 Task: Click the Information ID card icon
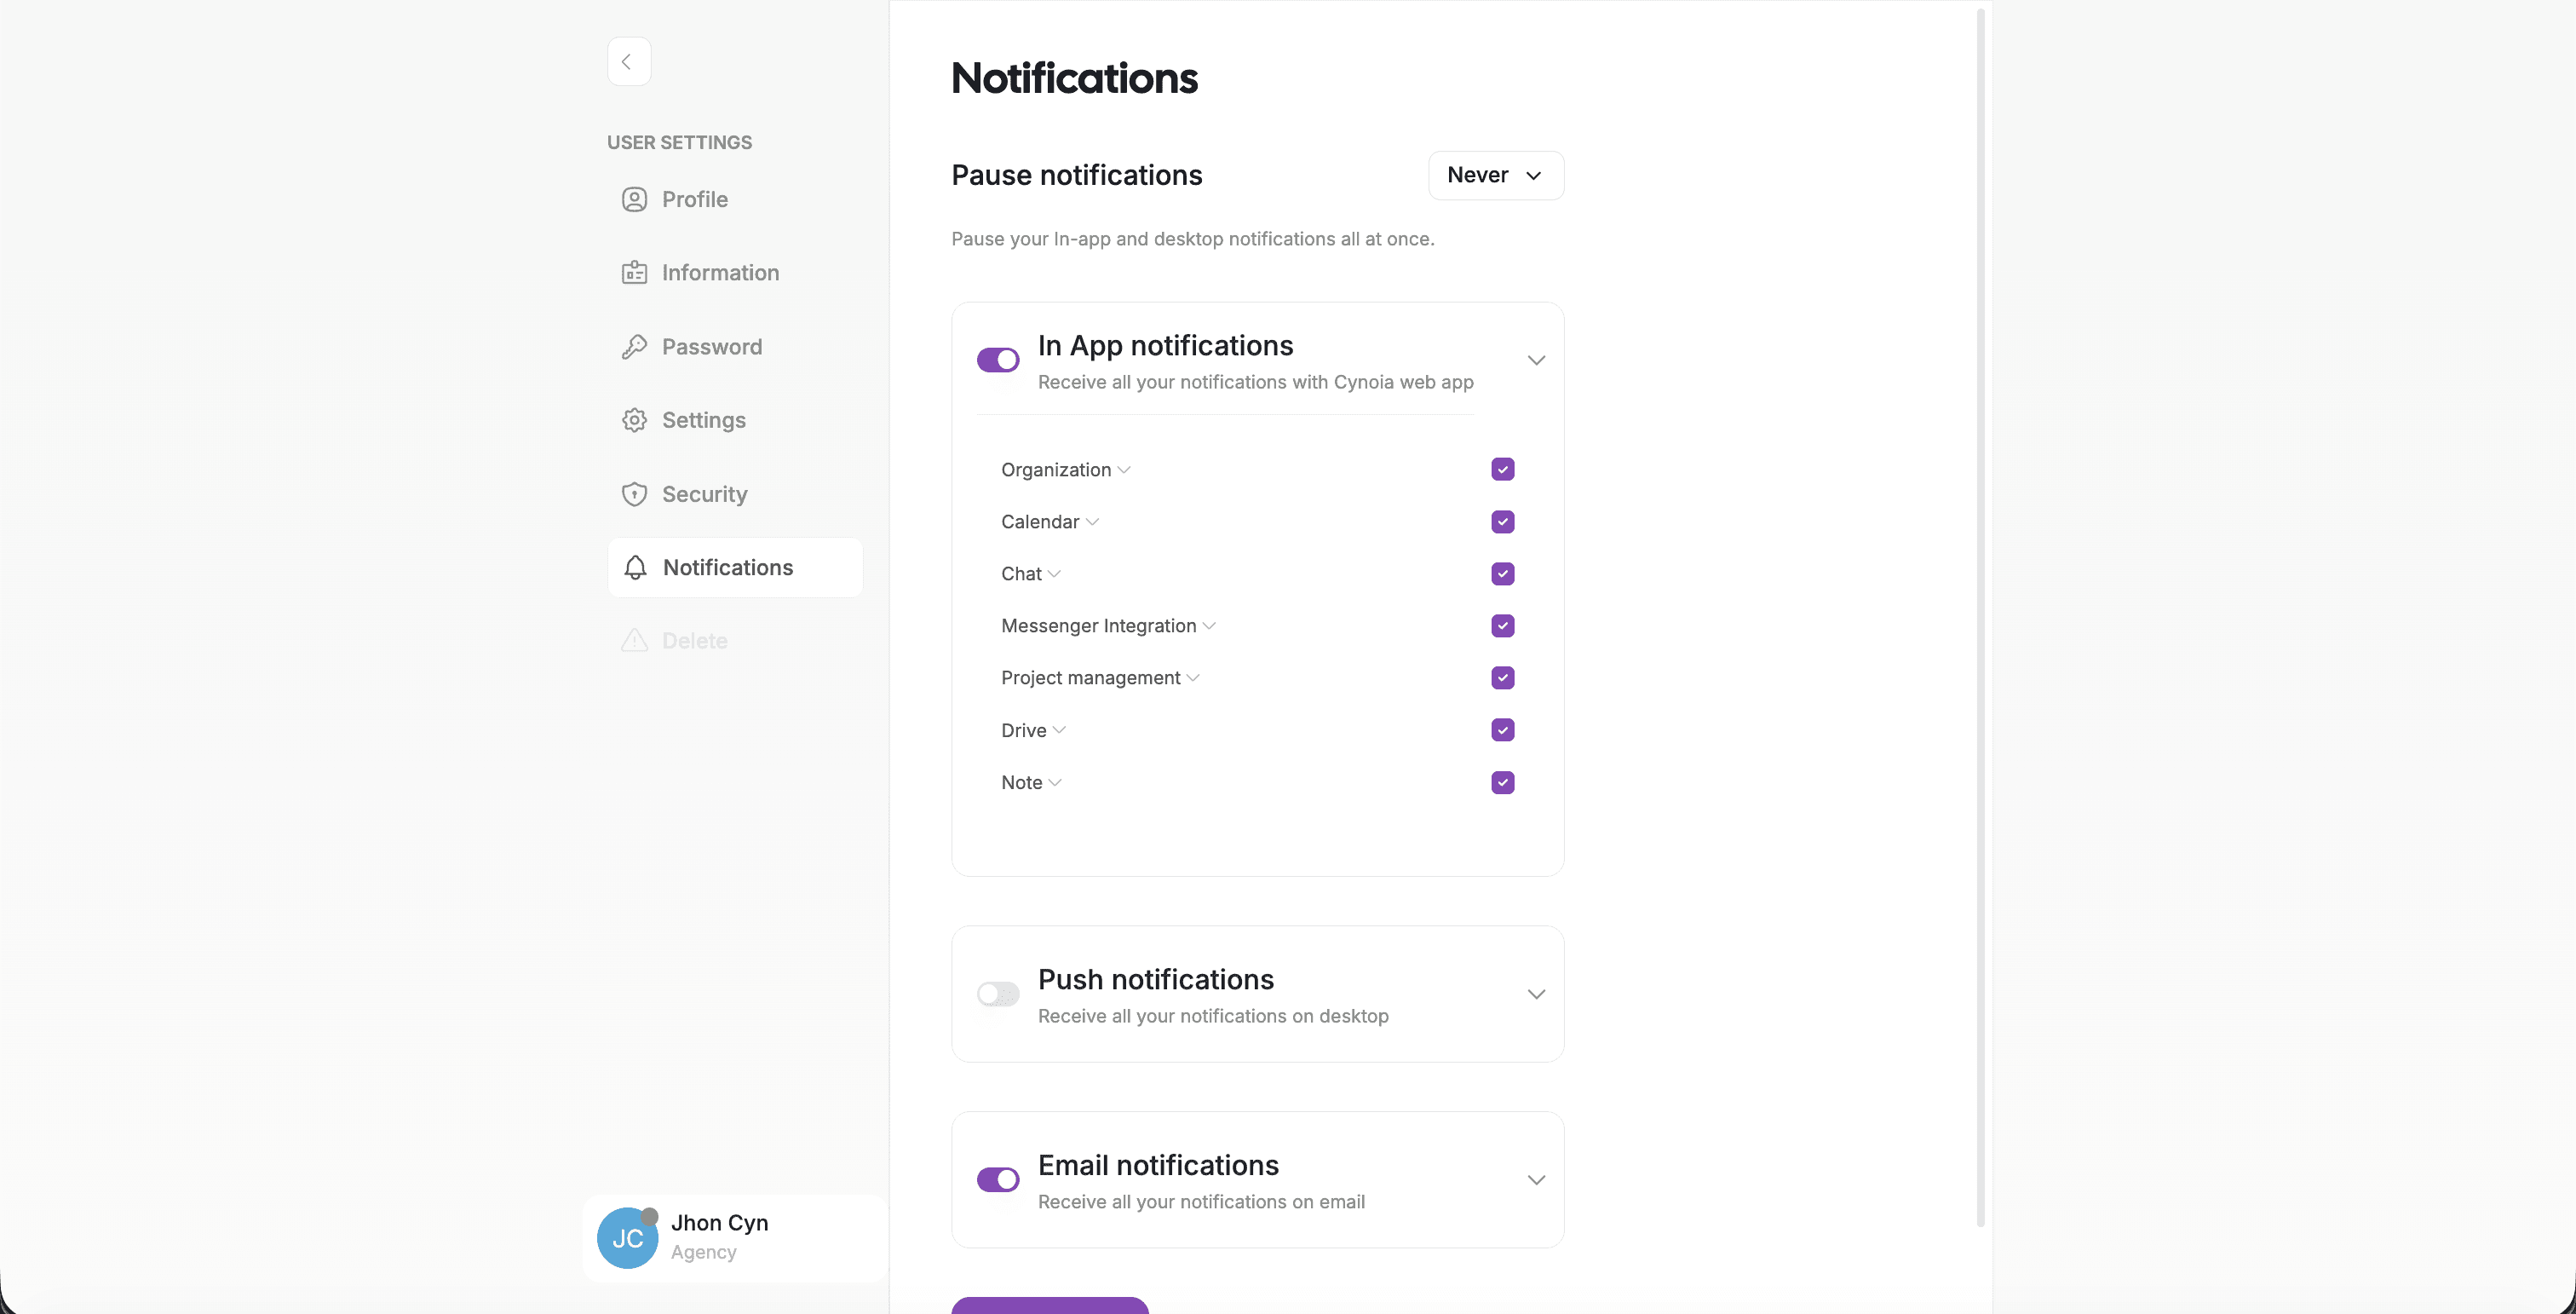[x=634, y=273]
